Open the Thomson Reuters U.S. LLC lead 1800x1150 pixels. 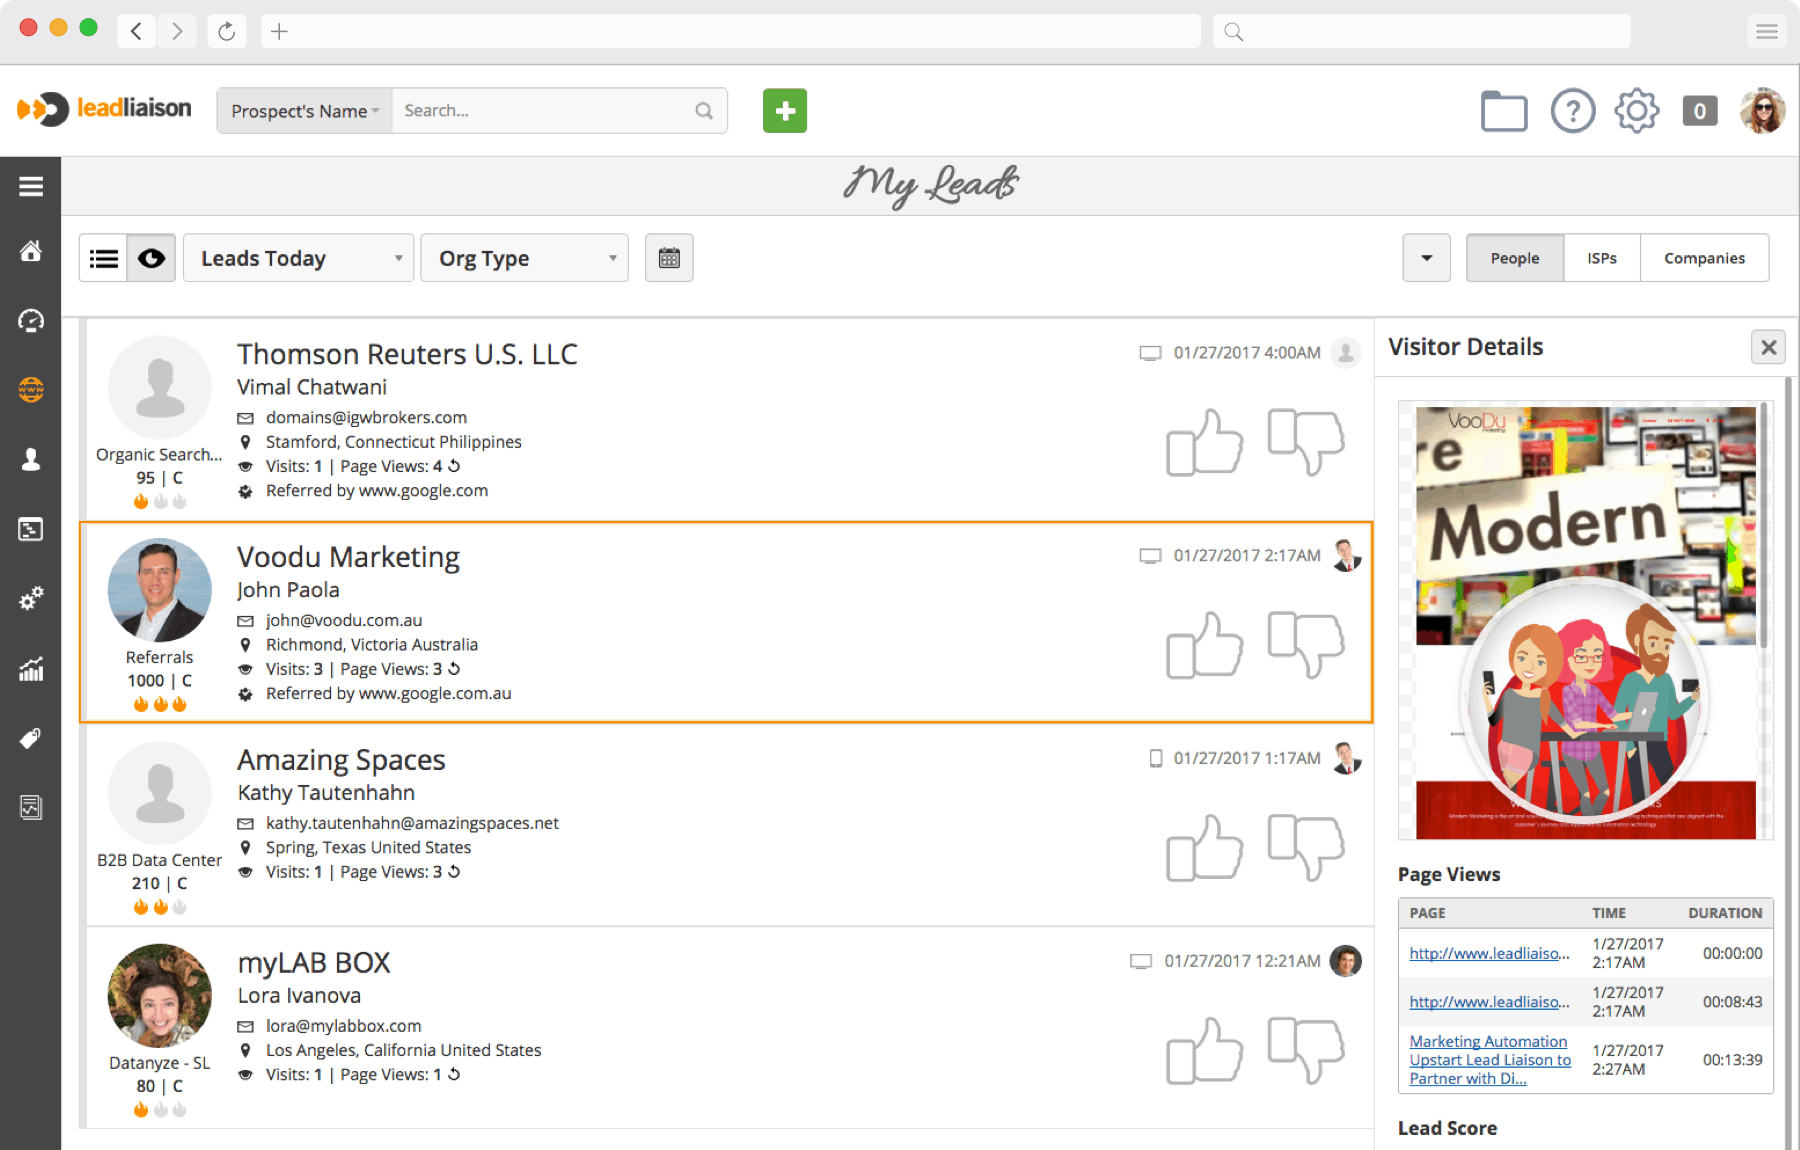tap(407, 354)
